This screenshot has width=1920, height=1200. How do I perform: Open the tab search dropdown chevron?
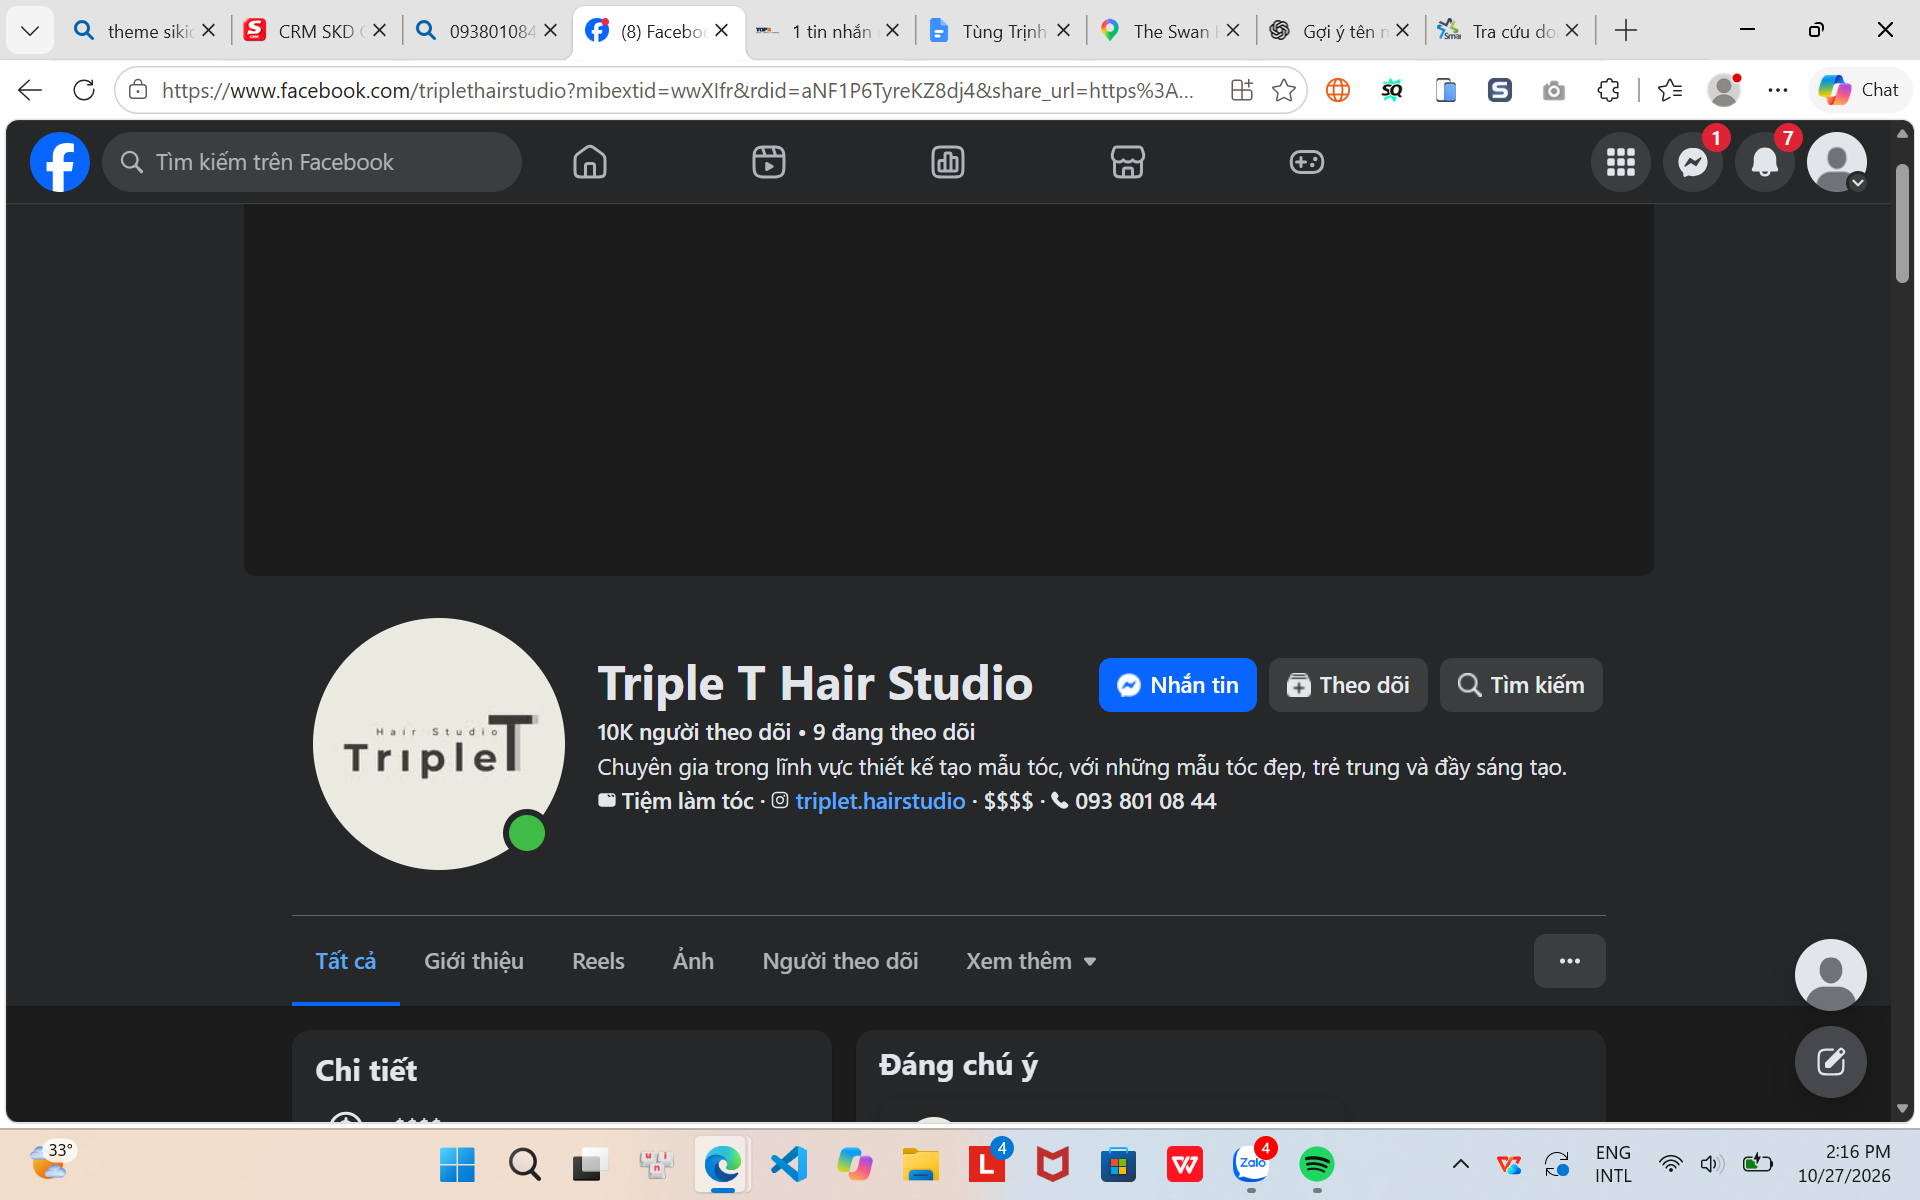pyautogui.click(x=30, y=31)
